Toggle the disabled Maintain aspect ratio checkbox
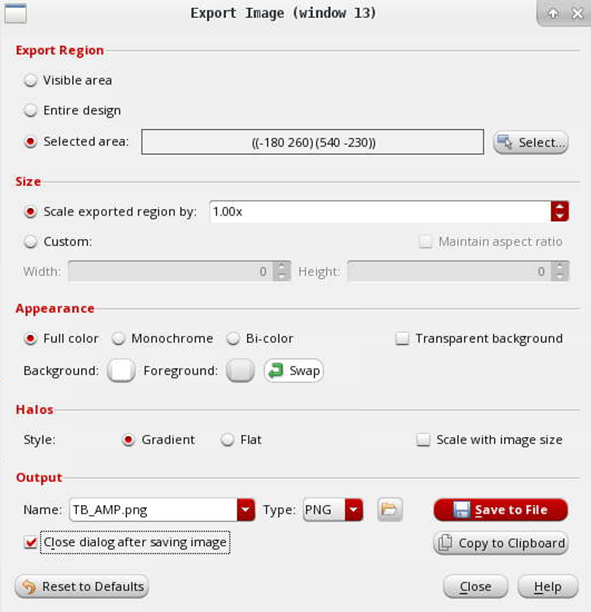 (425, 242)
